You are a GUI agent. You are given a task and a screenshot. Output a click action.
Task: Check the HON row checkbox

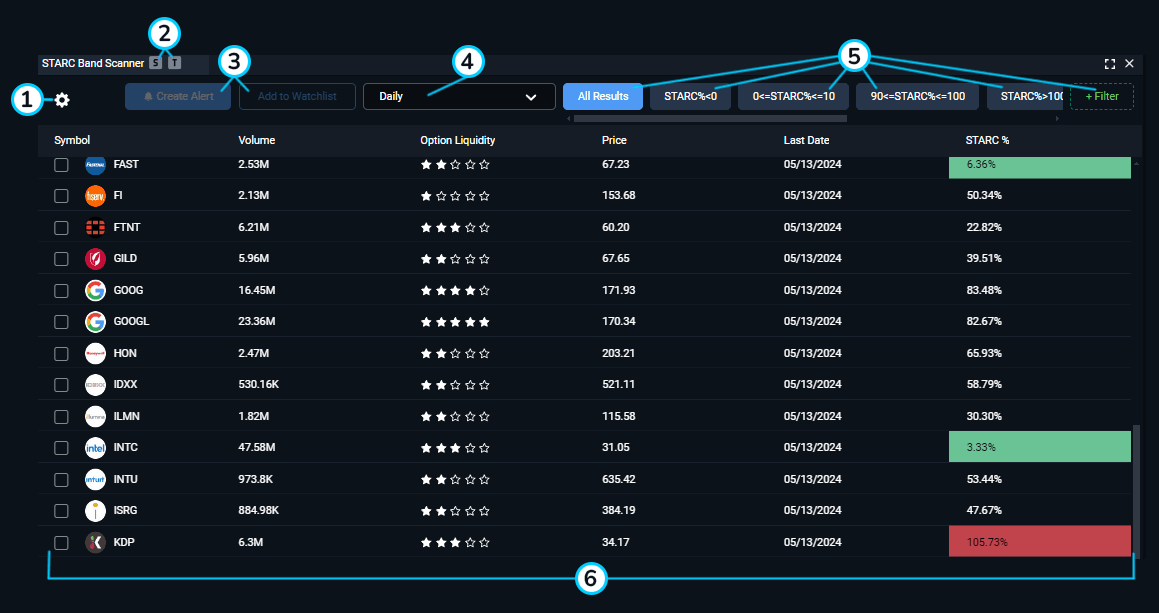coord(61,353)
